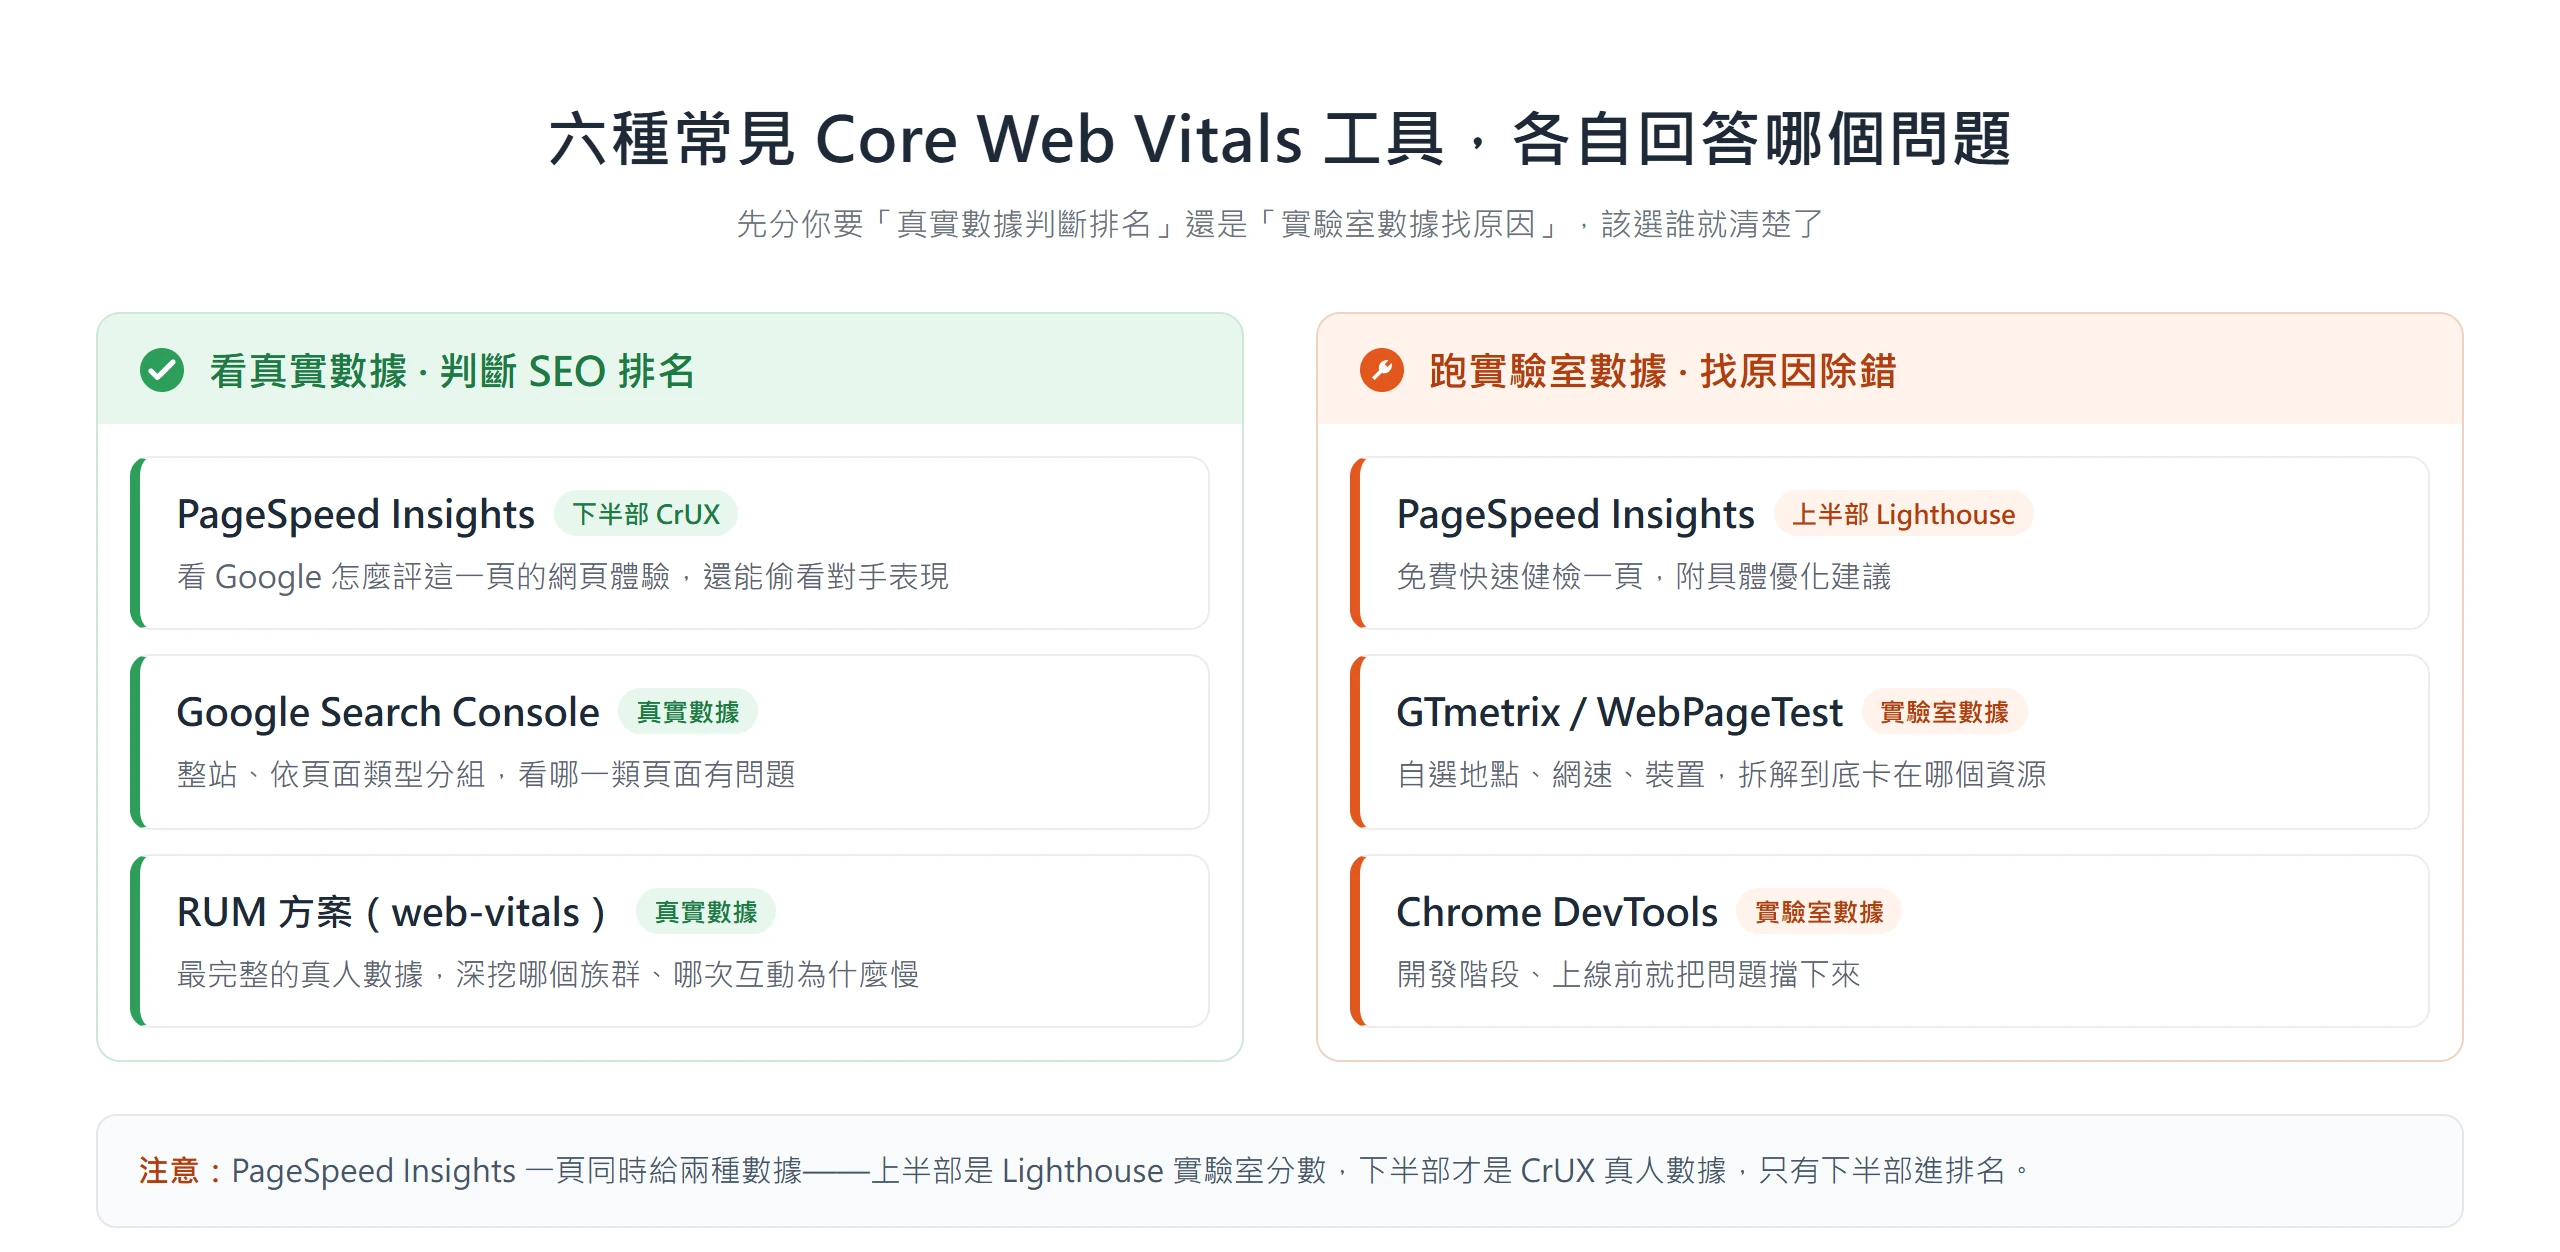Click the 下半部 CrUX badge
2560x1252 pixels.
pos(646,514)
